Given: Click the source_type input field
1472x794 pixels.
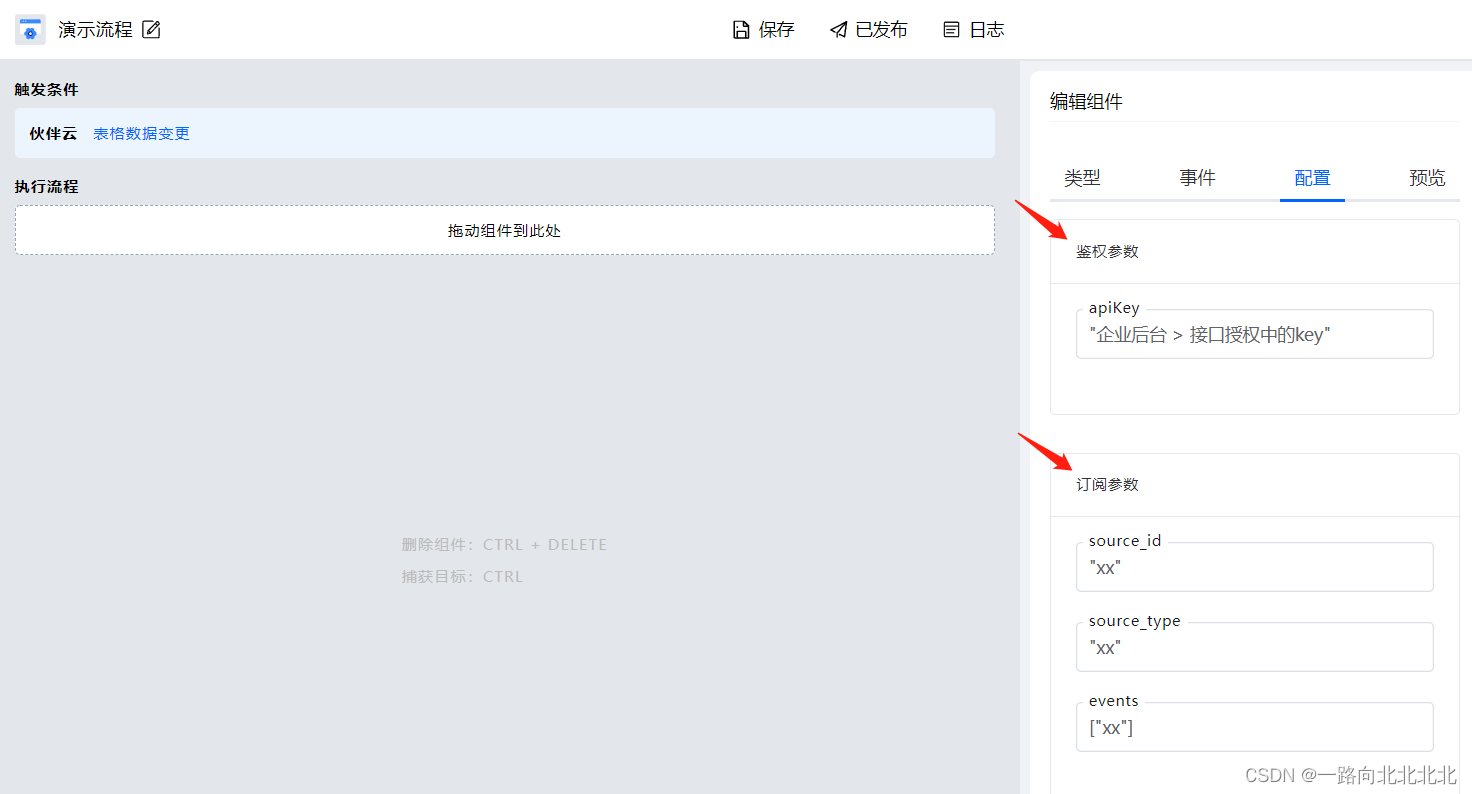Looking at the screenshot, I should tap(1254, 647).
